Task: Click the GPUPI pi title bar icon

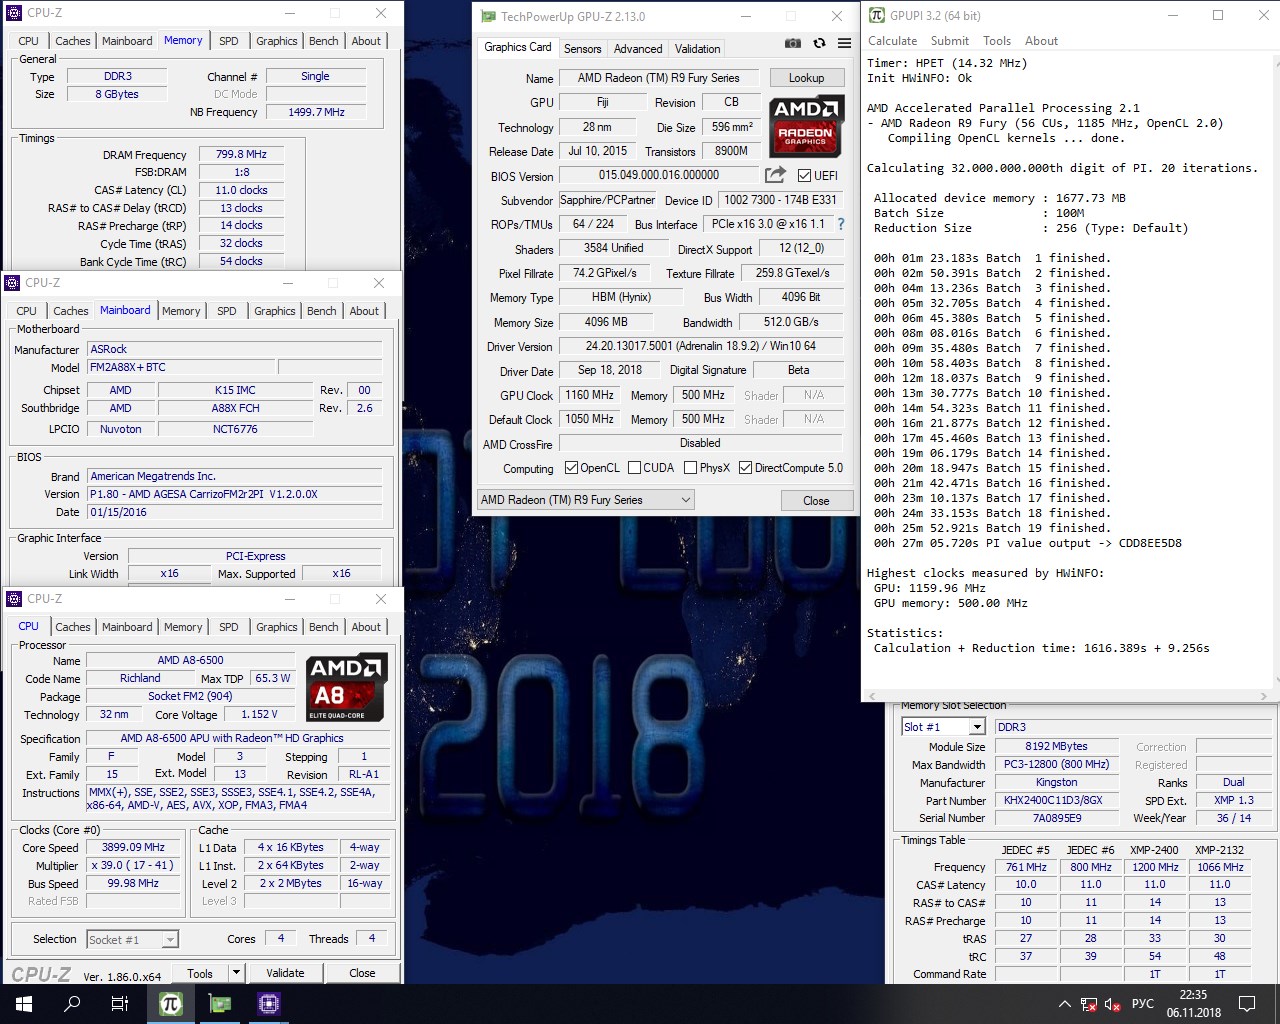Action: pyautogui.click(x=877, y=15)
